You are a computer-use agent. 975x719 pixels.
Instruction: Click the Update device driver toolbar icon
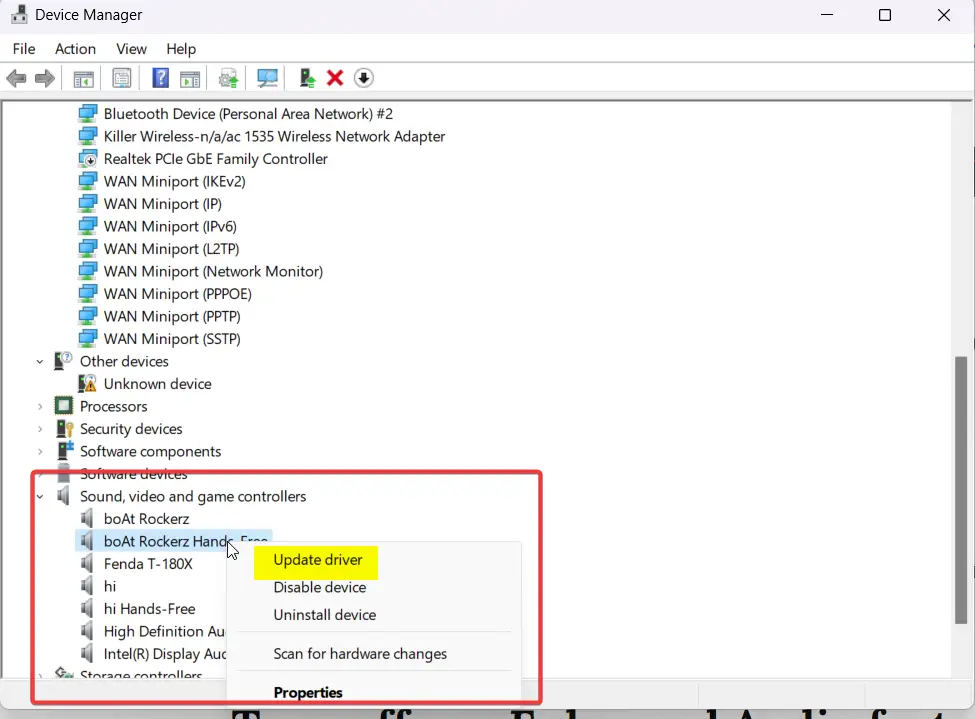[228, 78]
